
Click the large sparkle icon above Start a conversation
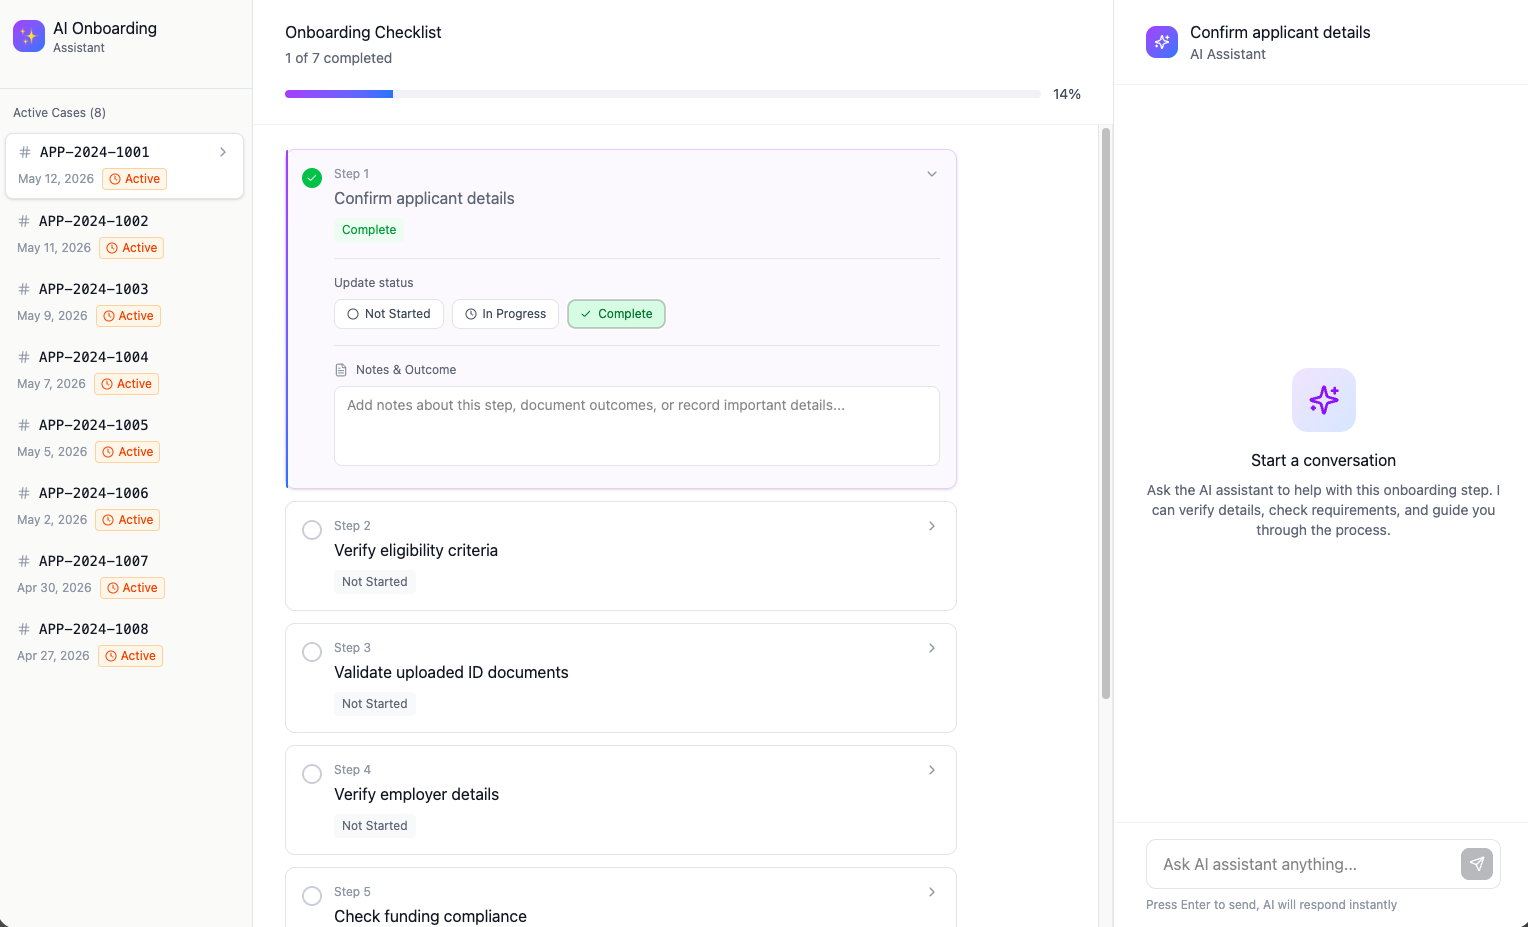[1324, 400]
